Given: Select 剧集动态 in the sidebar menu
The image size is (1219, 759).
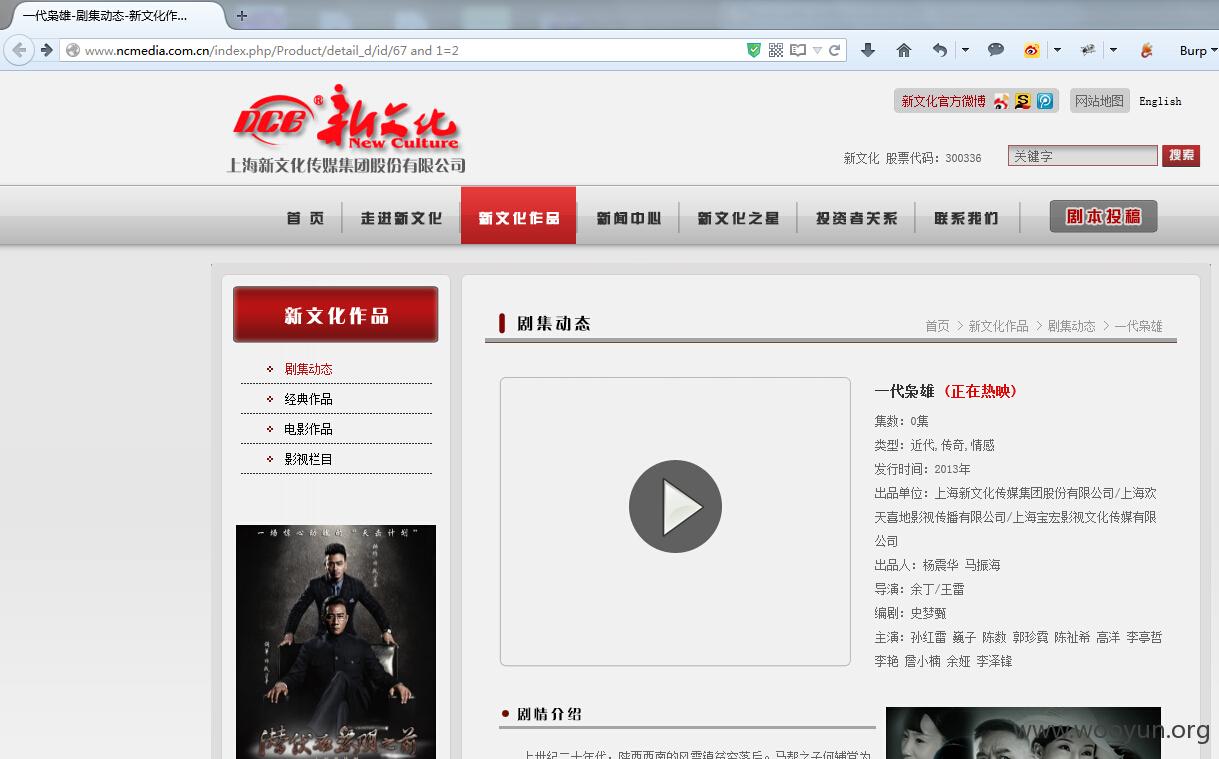Looking at the screenshot, I should click(x=308, y=369).
